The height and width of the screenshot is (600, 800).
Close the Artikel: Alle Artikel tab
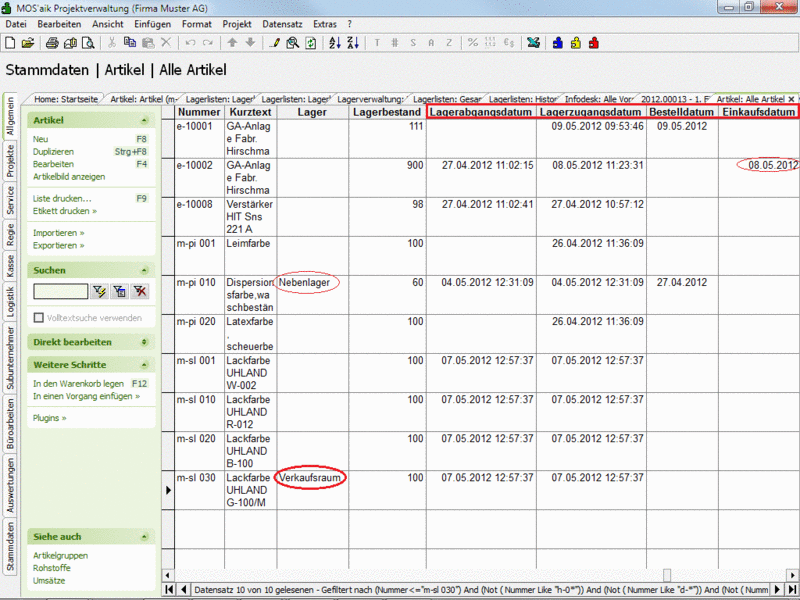click(791, 99)
